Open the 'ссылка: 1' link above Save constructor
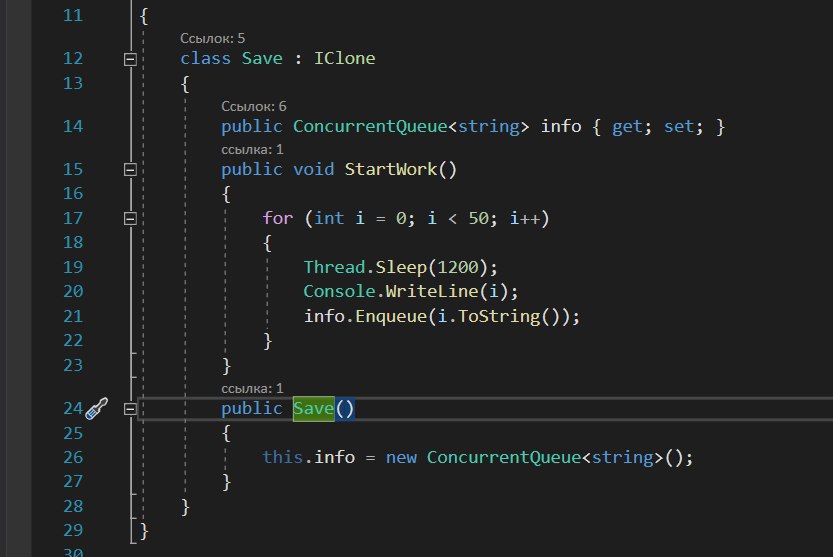The image size is (833, 557). point(252,389)
